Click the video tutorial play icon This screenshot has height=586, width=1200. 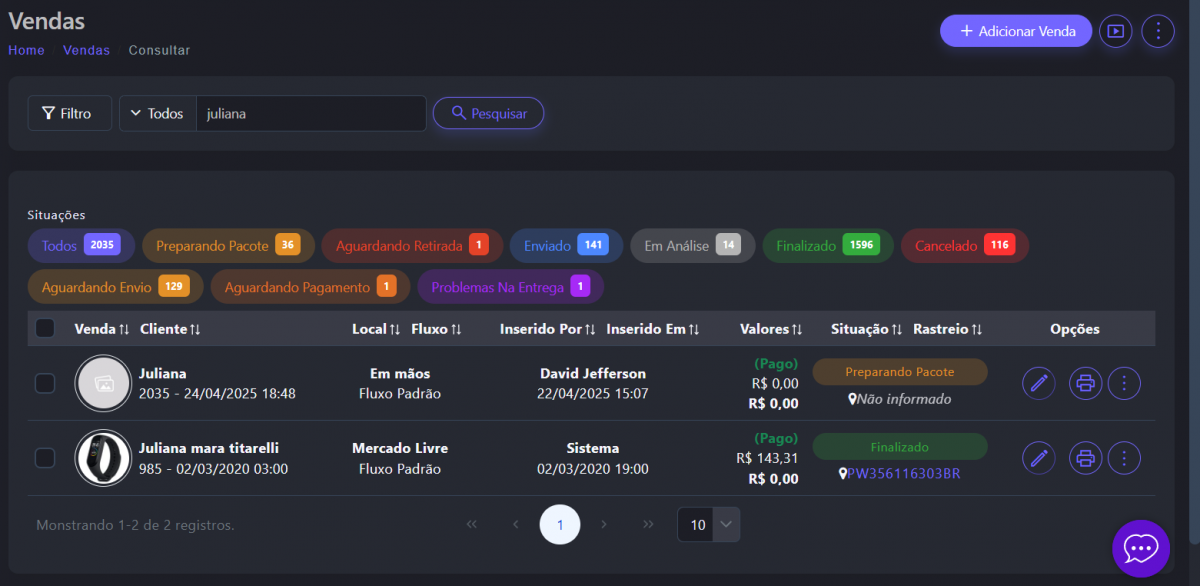pos(1115,31)
